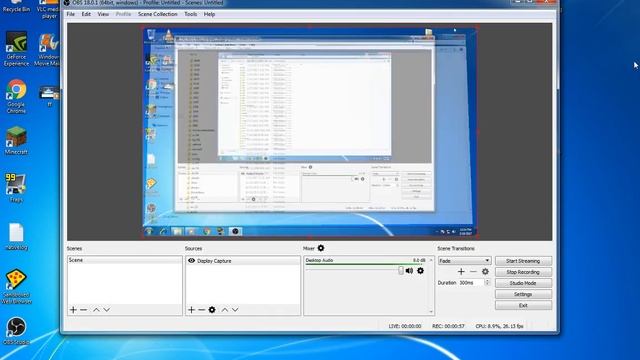Select the Scene entry in the Scenes list
The width and height of the screenshot is (640, 360).
124,260
